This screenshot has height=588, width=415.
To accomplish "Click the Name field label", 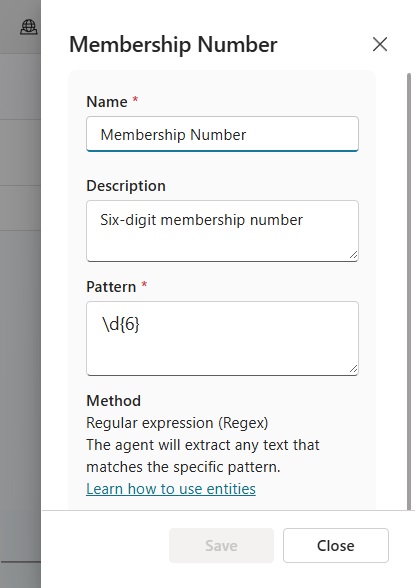I will (x=107, y=102).
